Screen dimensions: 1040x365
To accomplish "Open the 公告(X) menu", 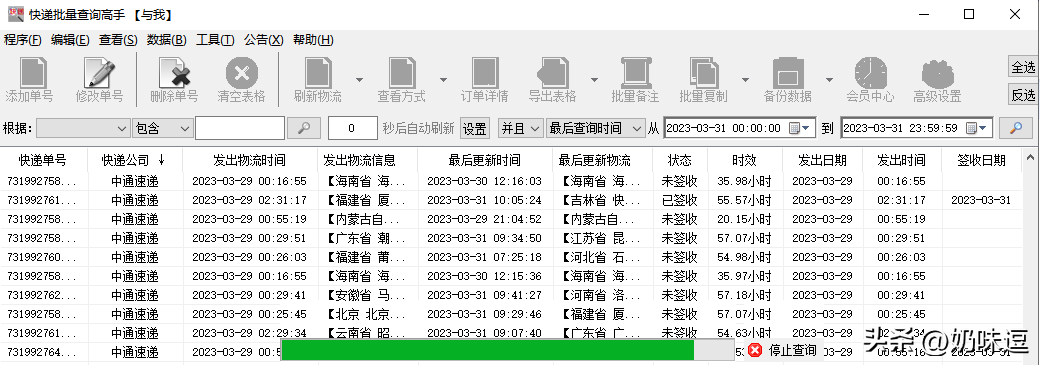I will [263, 40].
